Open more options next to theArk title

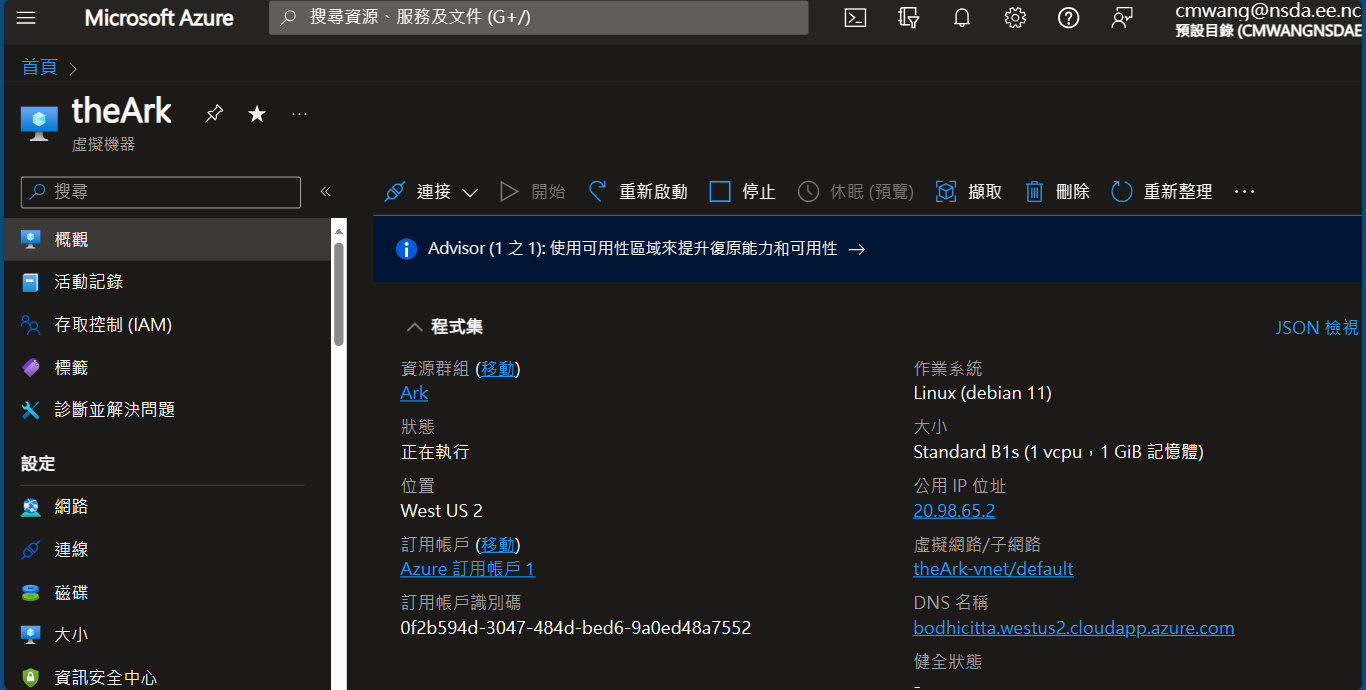click(299, 114)
